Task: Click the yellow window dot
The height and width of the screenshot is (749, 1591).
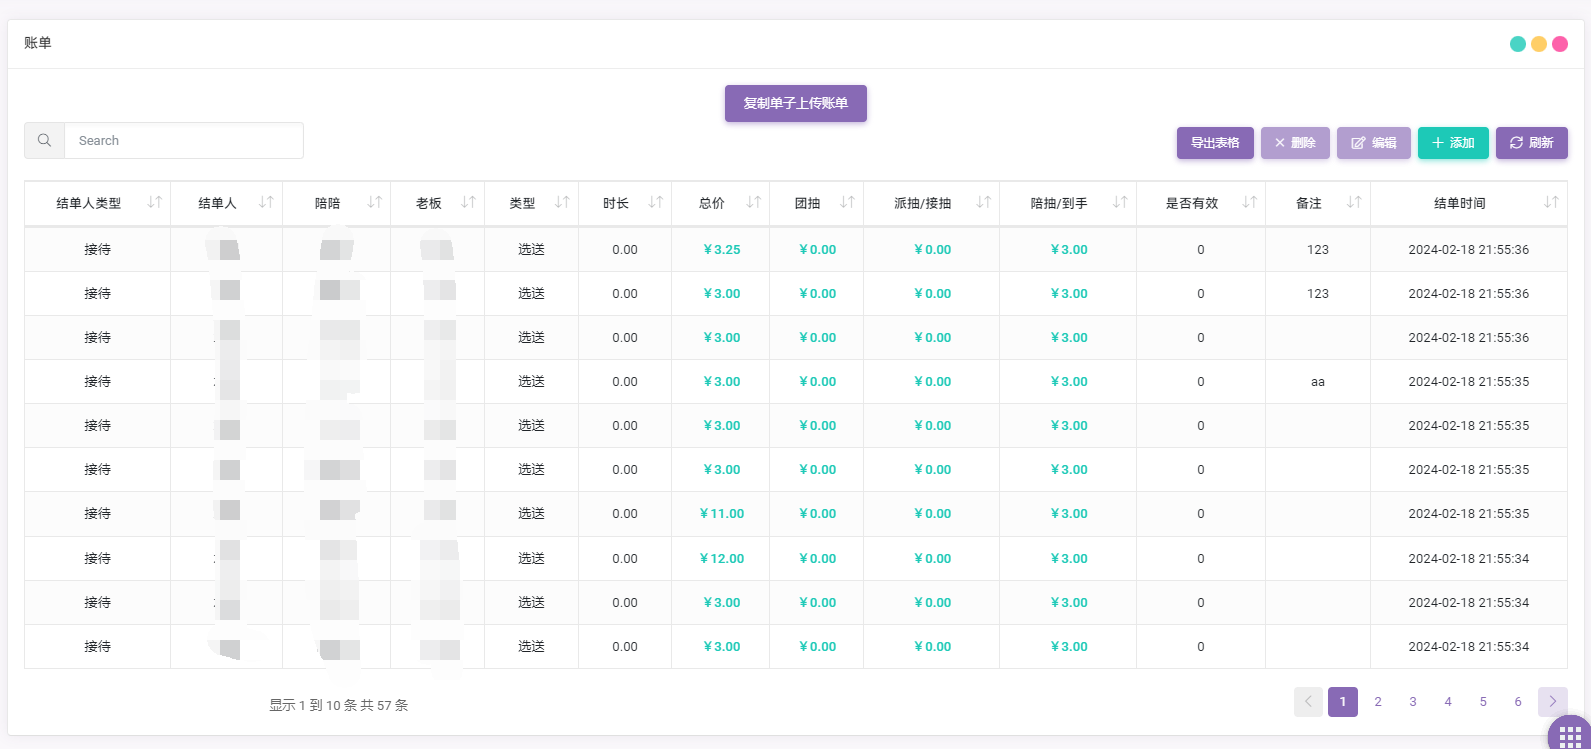Action: (1539, 44)
